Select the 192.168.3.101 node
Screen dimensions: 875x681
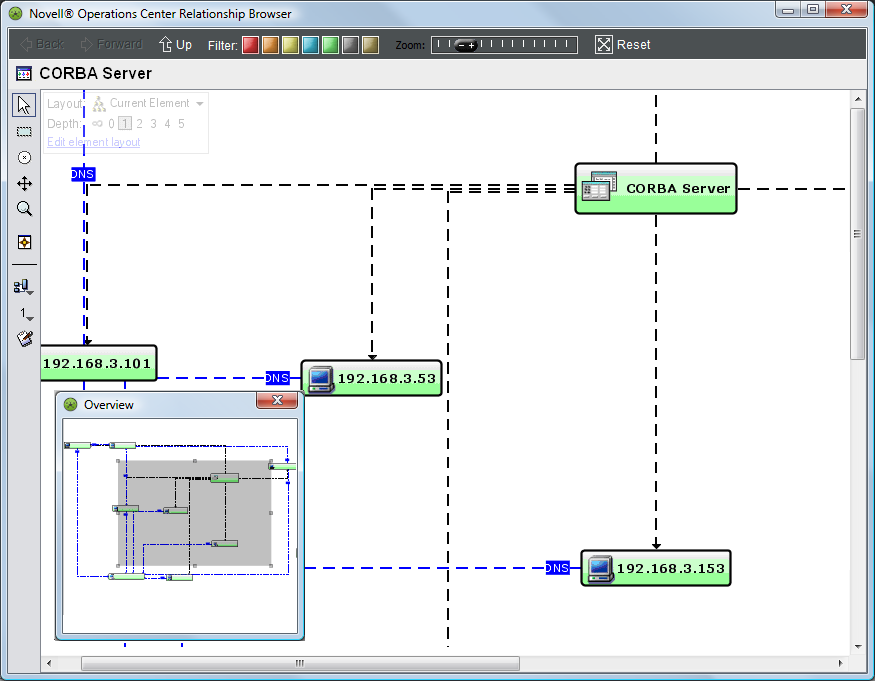98,363
